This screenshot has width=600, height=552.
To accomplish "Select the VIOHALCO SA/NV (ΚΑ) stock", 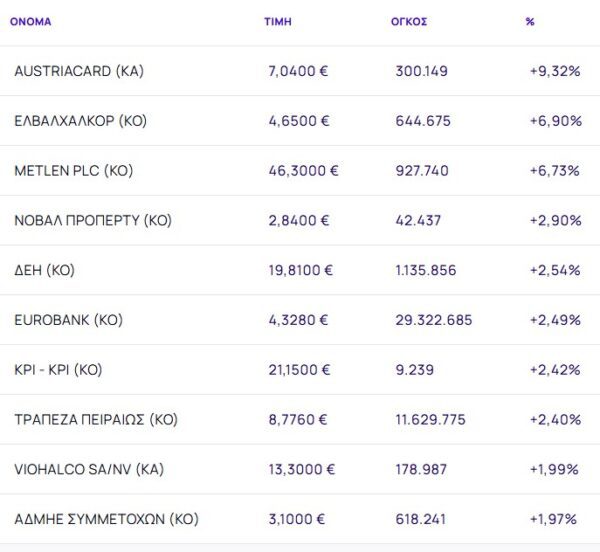I will [x=80, y=470].
